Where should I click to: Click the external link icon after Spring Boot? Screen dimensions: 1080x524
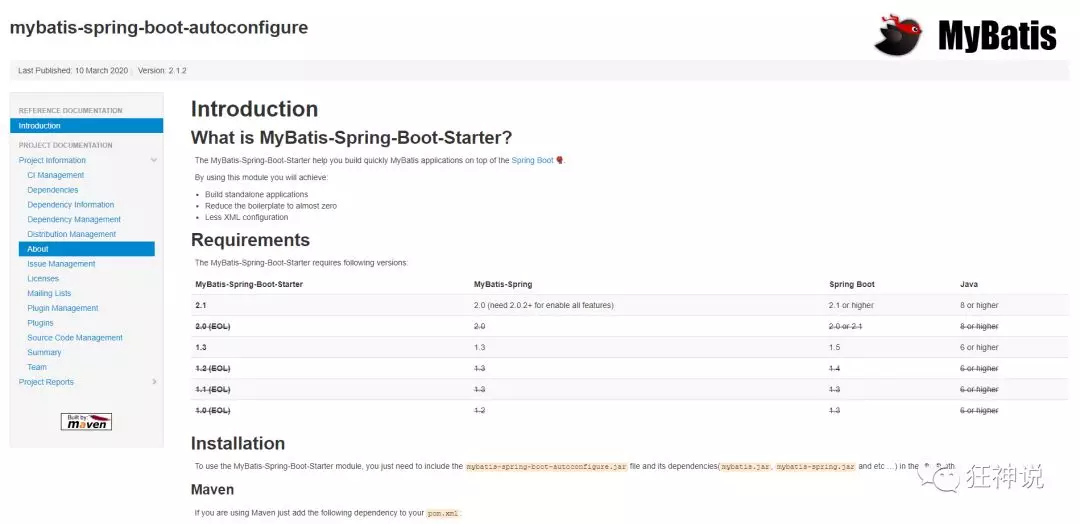560,160
